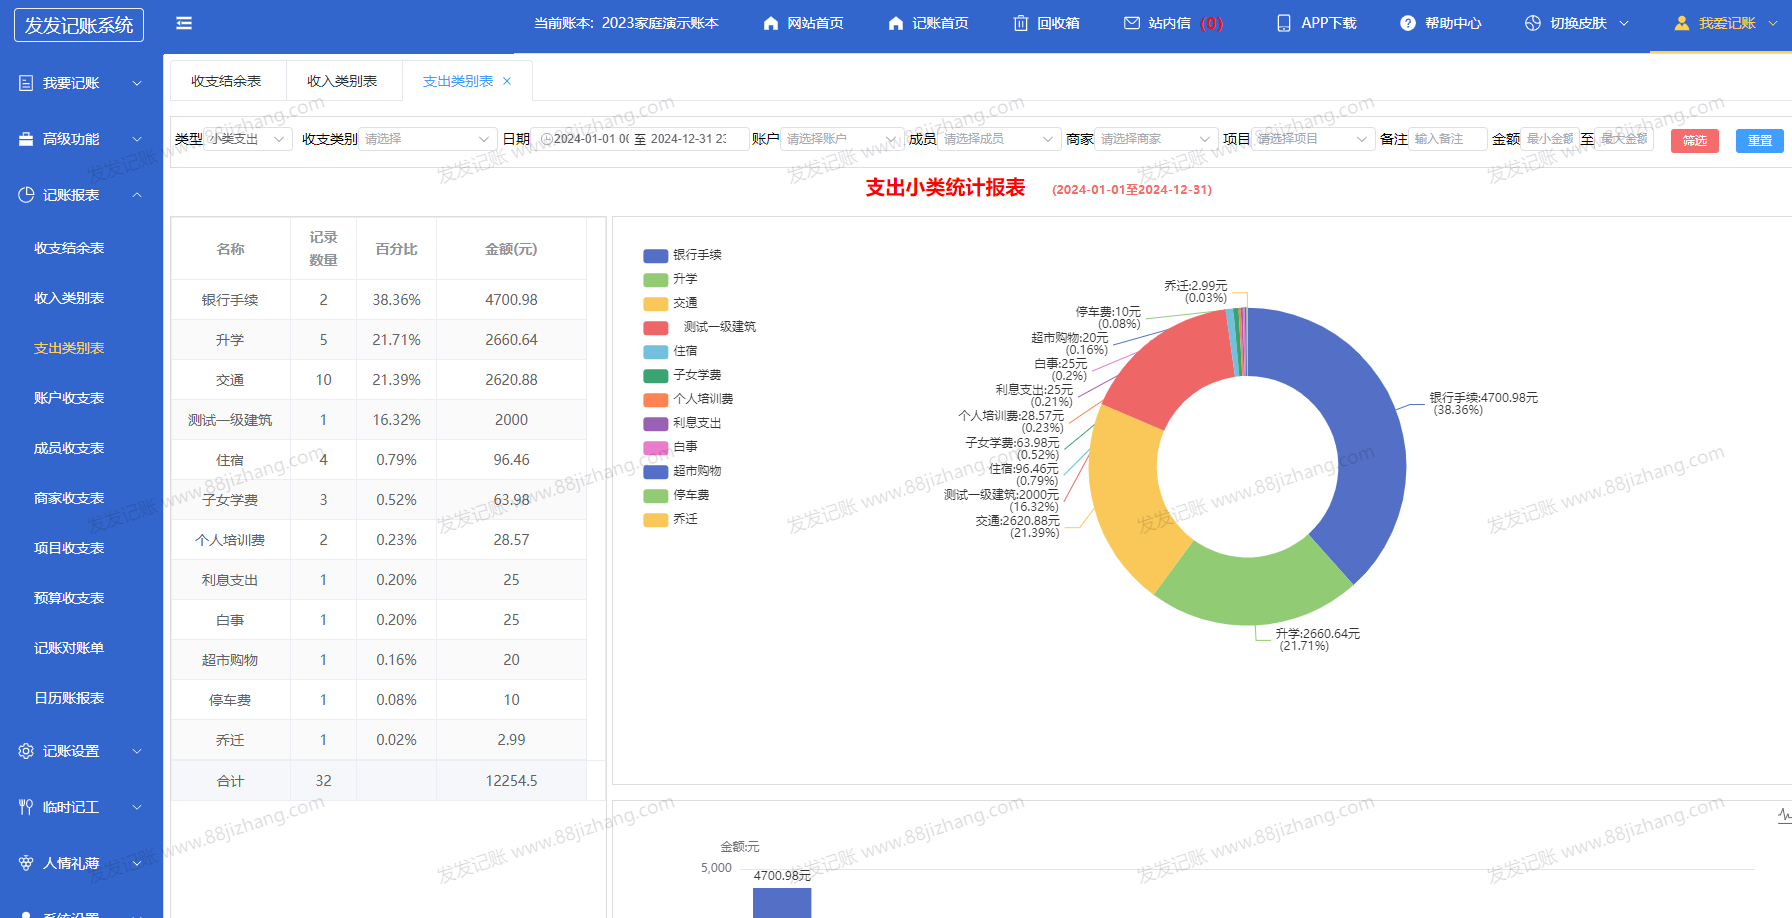Open 成员收支表 in the sidebar
This screenshot has height=918, width=1792.
(x=69, y=448)
